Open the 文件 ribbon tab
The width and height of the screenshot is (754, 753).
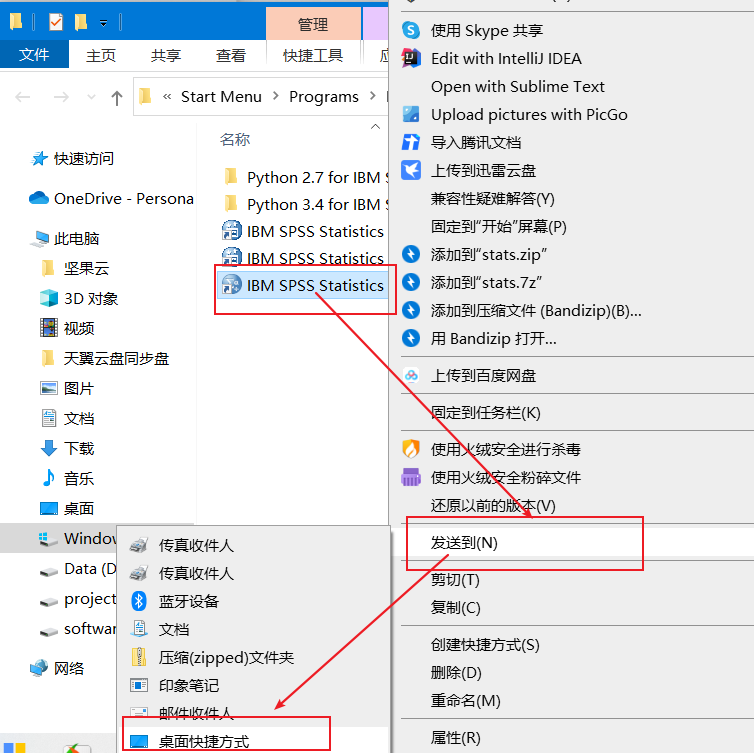[x=34, y=54]
